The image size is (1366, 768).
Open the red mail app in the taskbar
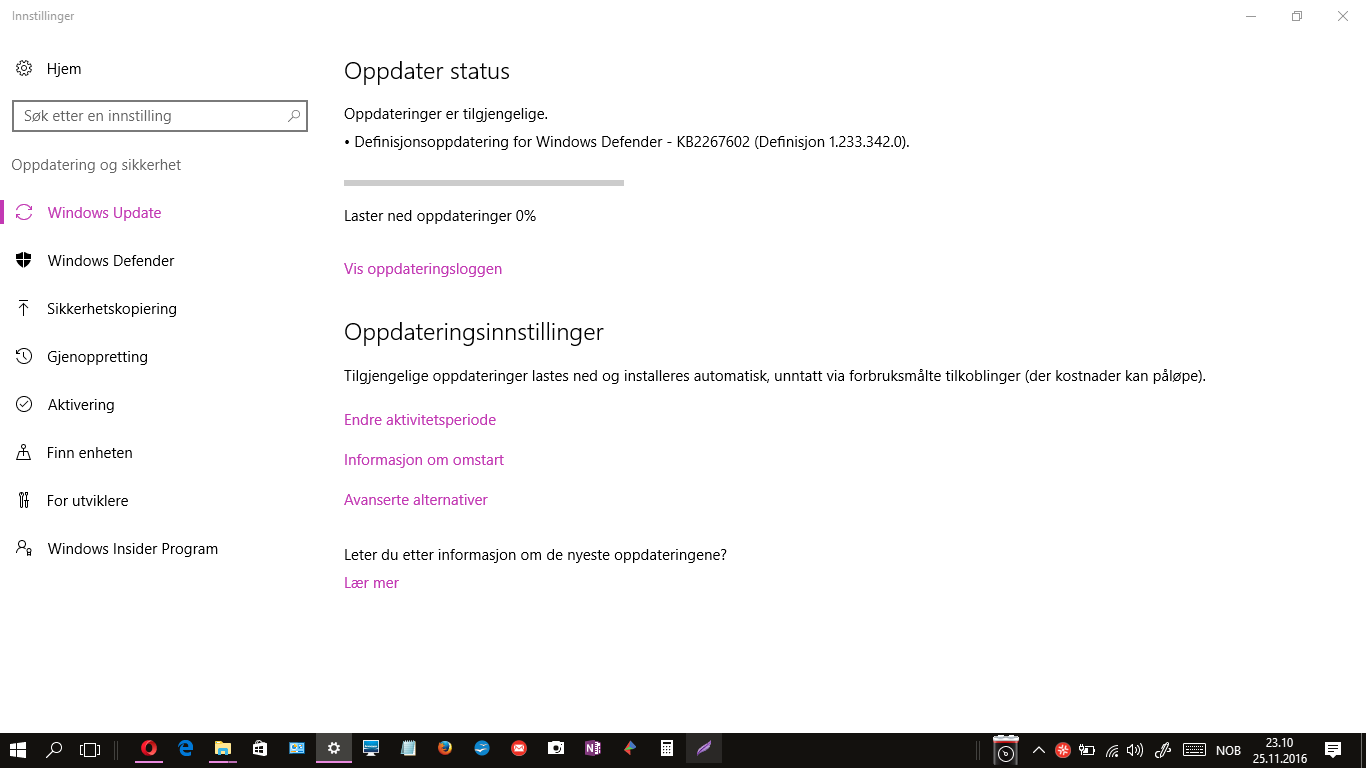click(519, 748)
